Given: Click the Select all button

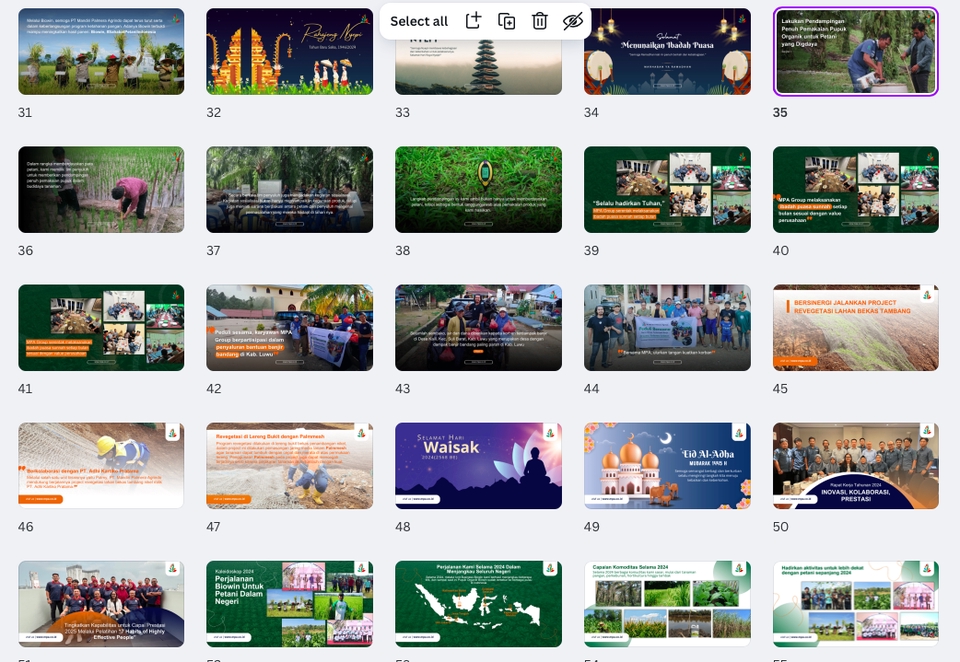Looking at the screenshot, I should coord(419,21).
